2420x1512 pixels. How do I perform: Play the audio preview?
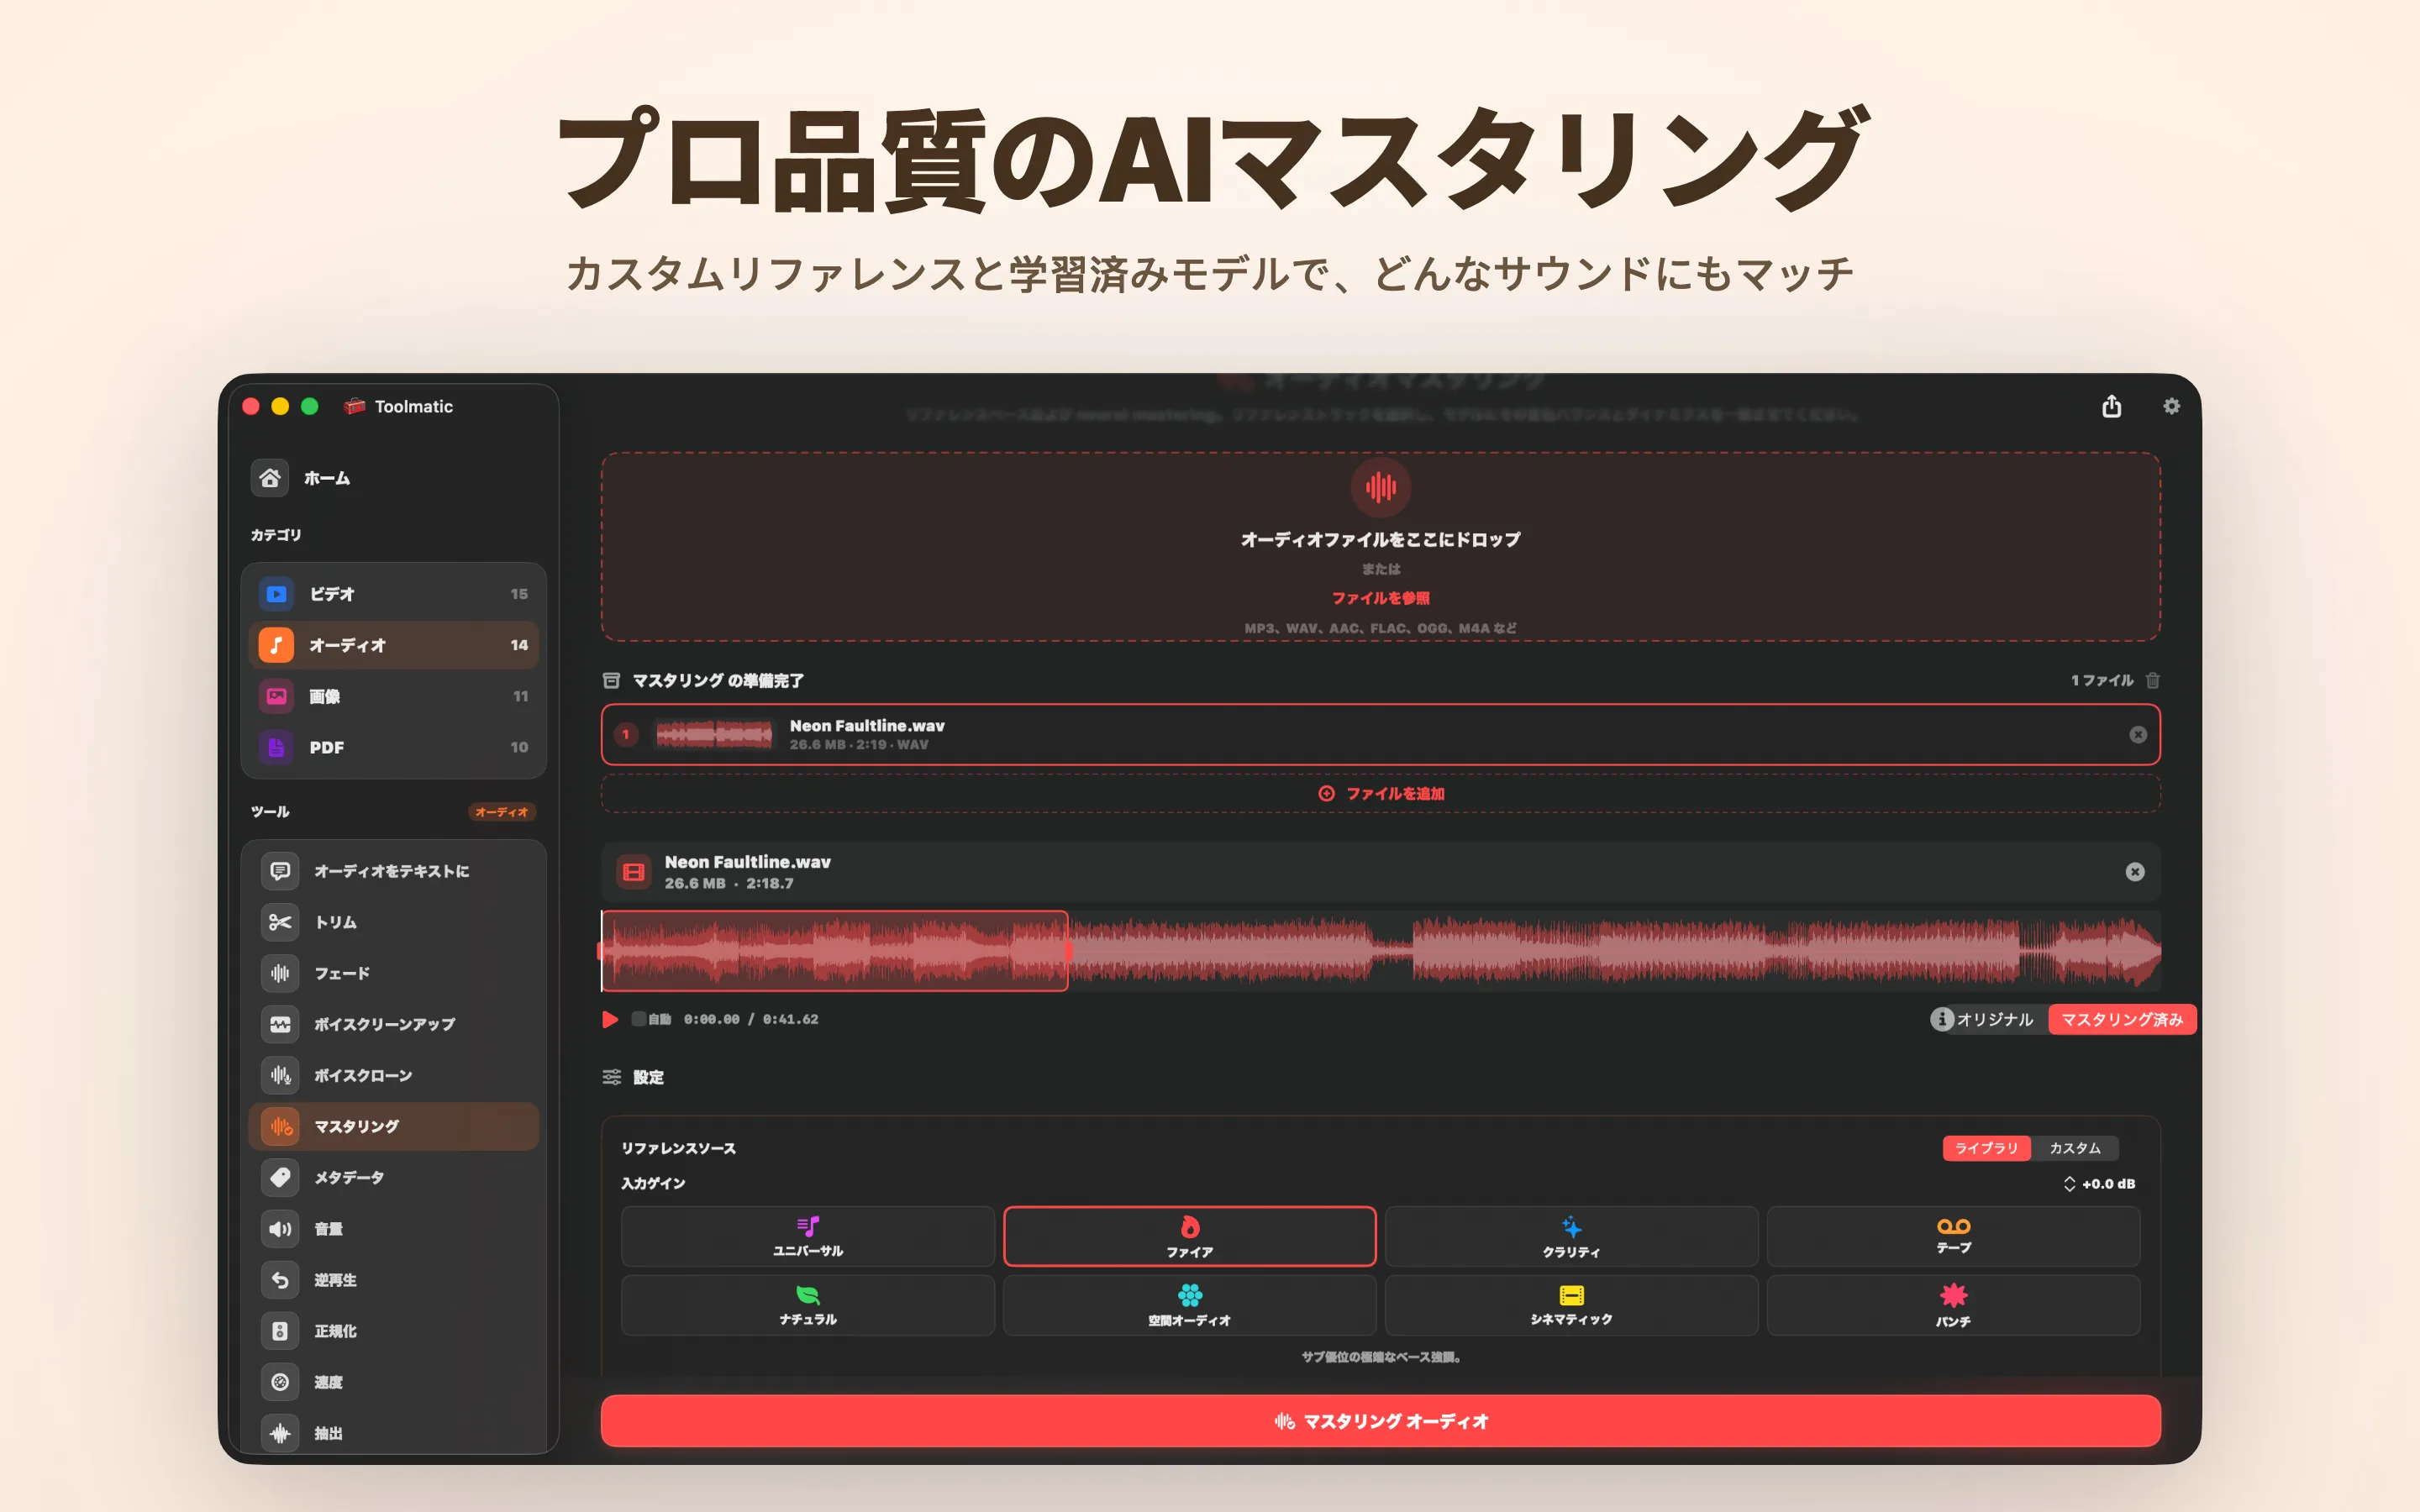(x=610, y=1019)
